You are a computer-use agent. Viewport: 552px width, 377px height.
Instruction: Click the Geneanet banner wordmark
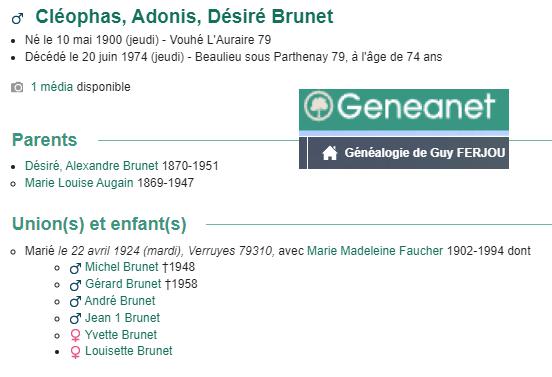click(416, 106)
